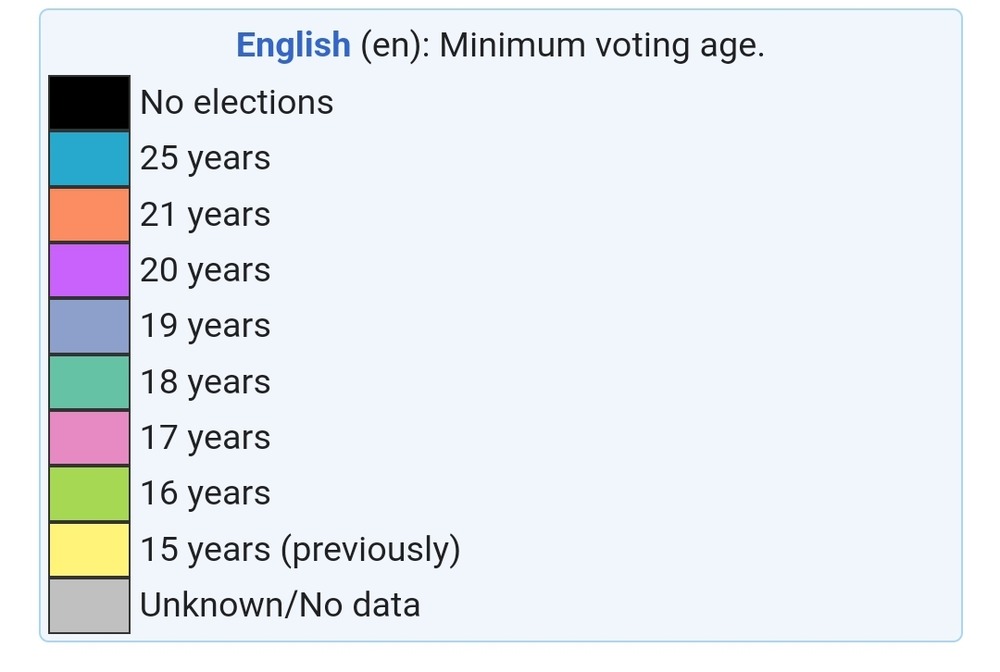This screenshot has height=672, width=1000.
Task: Click the 25 years legend label
Action: [205, 159]
